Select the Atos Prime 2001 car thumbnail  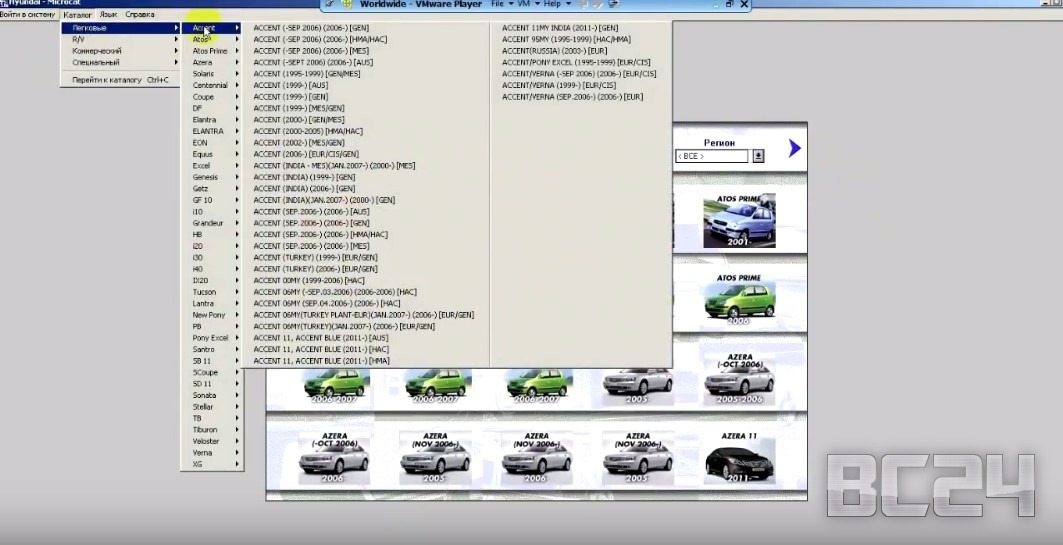[739, 221]
